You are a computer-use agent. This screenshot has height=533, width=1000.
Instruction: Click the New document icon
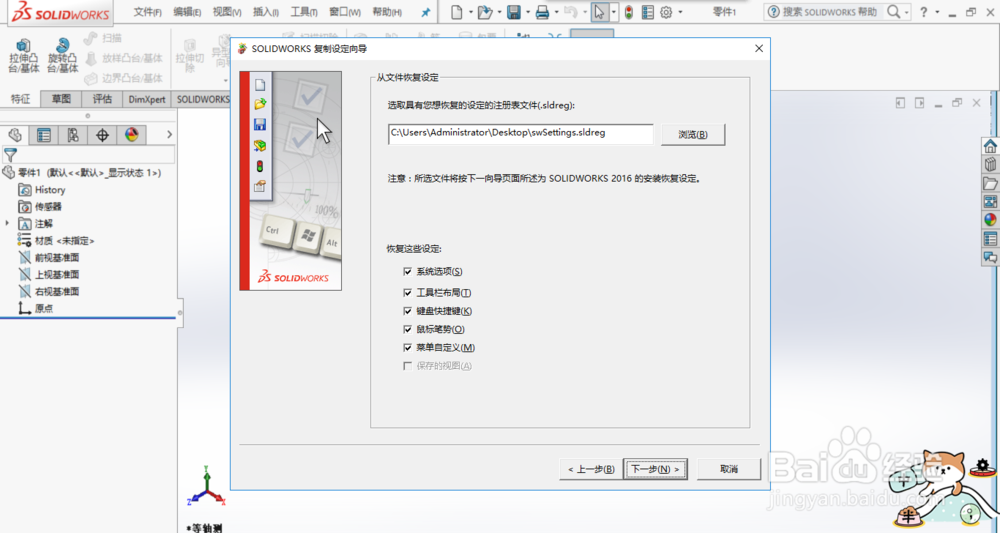tap(457, 12)
